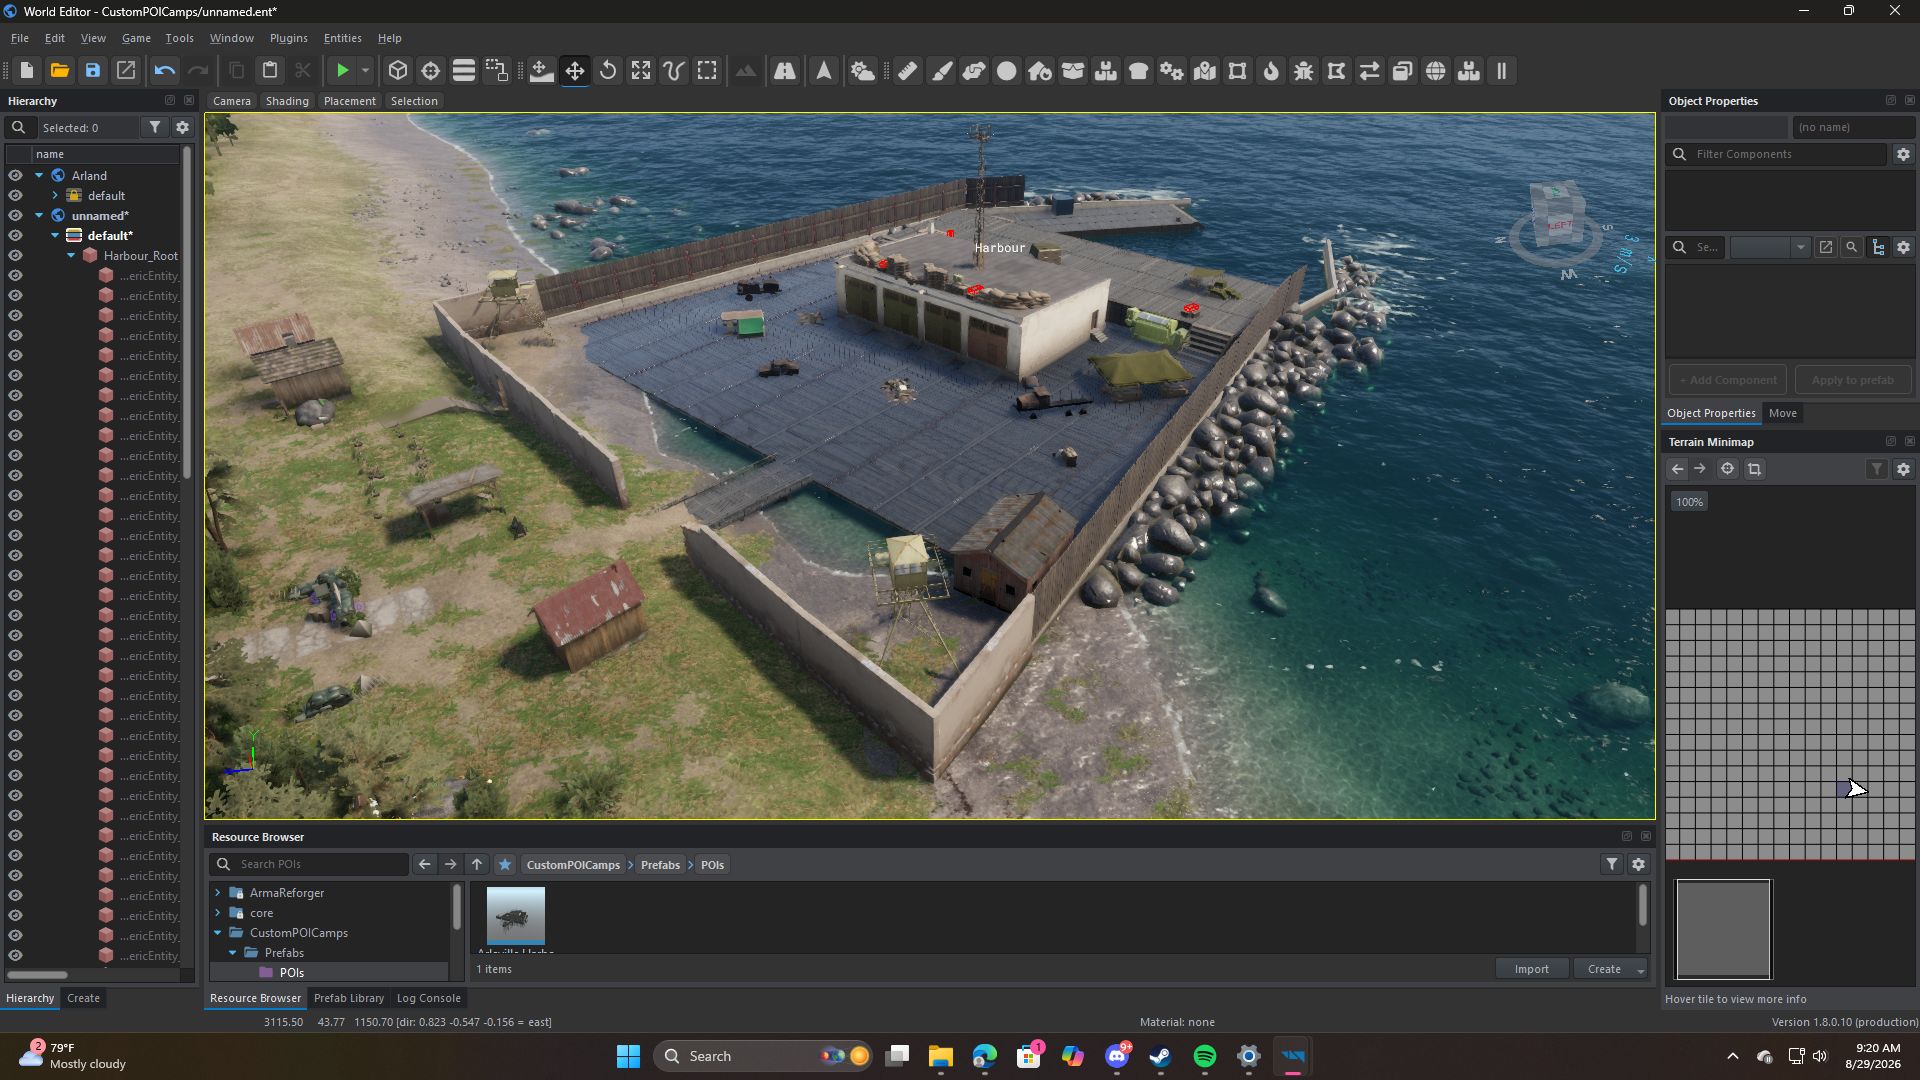Screen dimensions: 1920x1080
Task: Activate the Rotate gizmo tool
Action: pyautogui.click(x=608, y=71)
